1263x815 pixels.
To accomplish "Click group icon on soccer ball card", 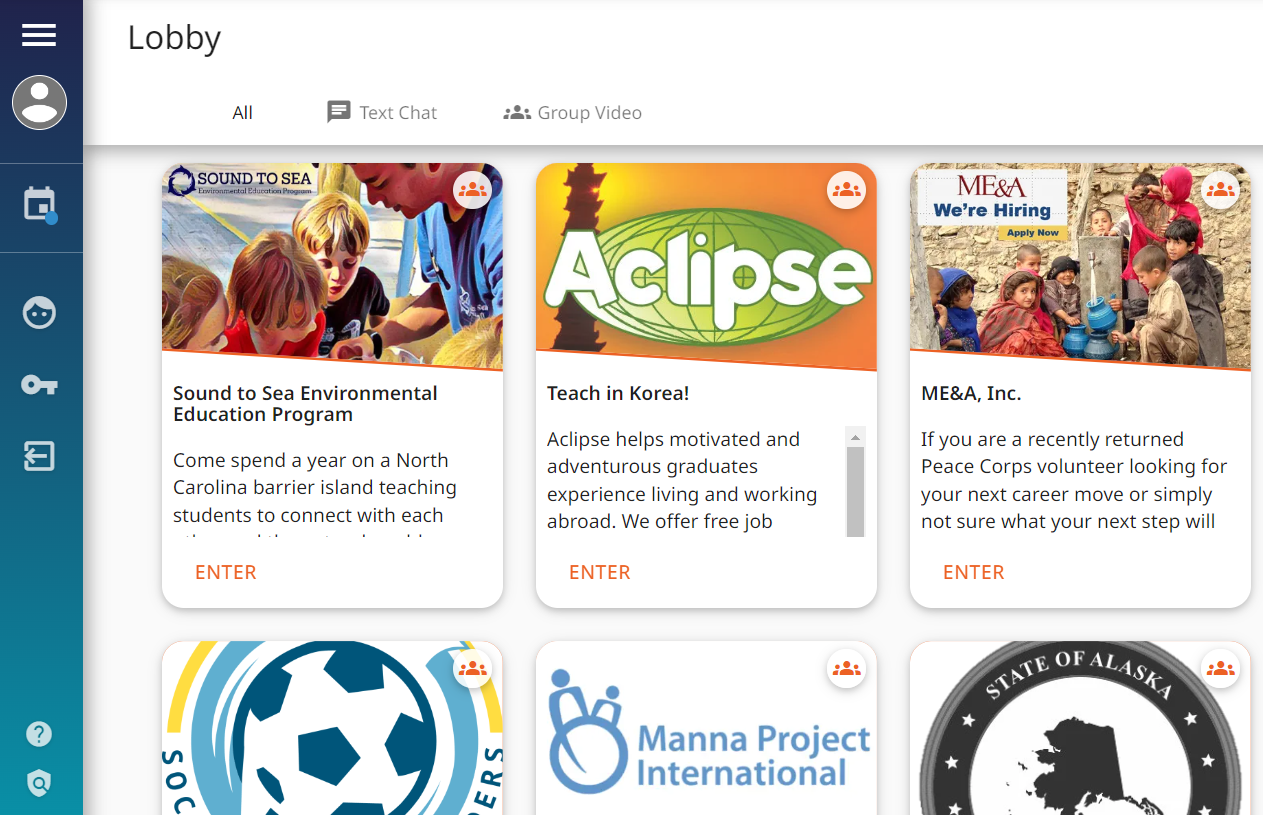I will coord(472,669).
